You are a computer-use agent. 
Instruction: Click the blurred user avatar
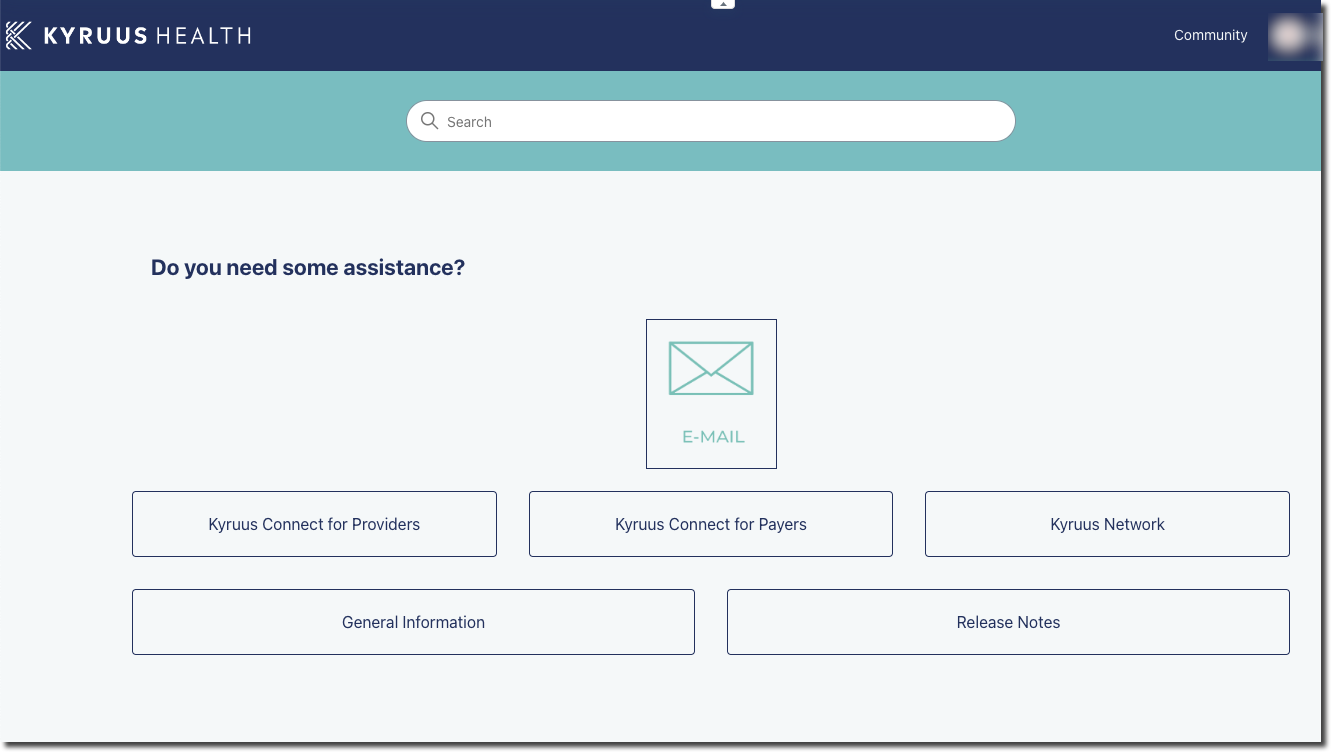[x=1294, y=36]
